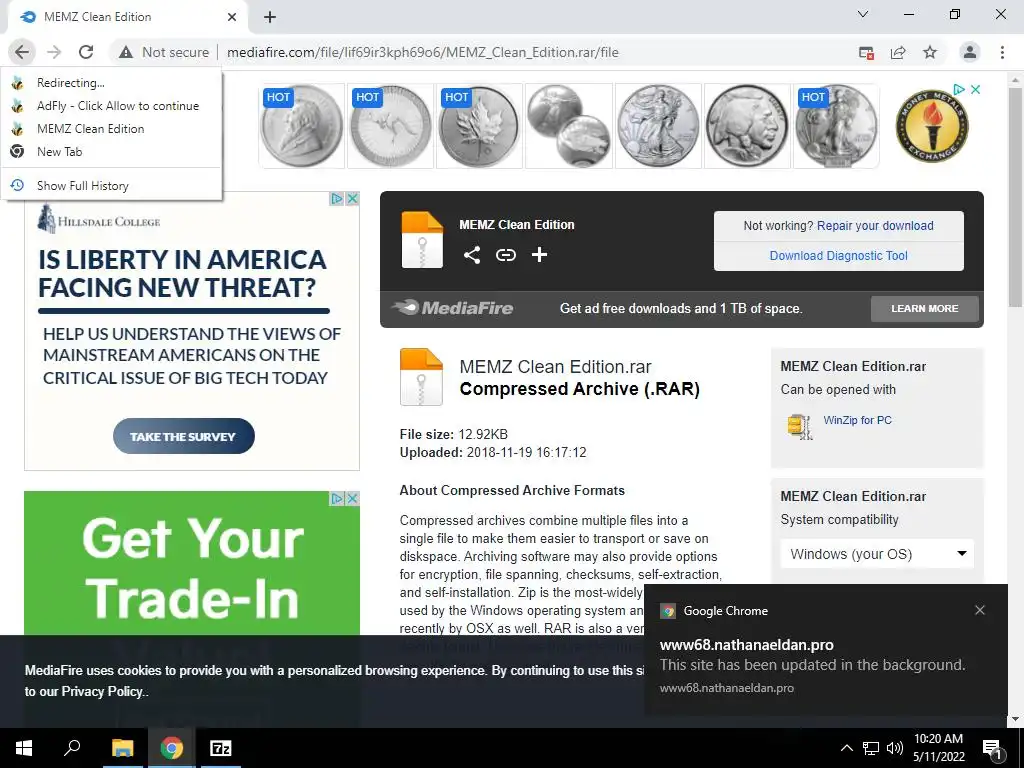The width and height of the screenshot is (1024, 768).
Task: Open the Windows Start menu
Action: (24, 748)
